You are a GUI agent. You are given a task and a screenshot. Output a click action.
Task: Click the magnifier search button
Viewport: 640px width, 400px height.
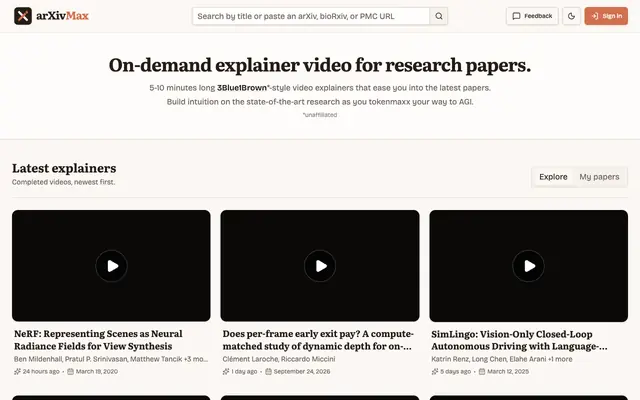[x=439, y=16]
